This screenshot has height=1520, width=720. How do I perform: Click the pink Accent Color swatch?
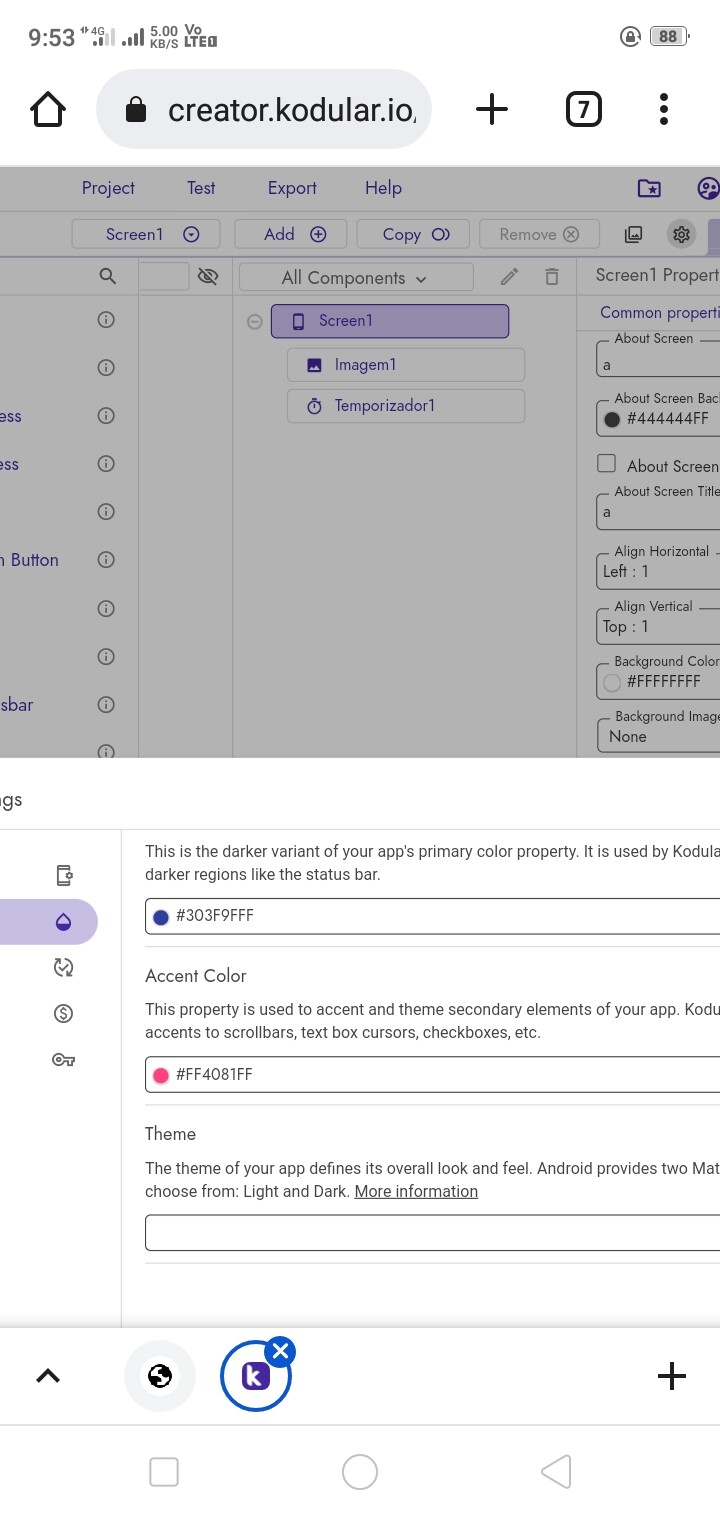(160, 1075)
